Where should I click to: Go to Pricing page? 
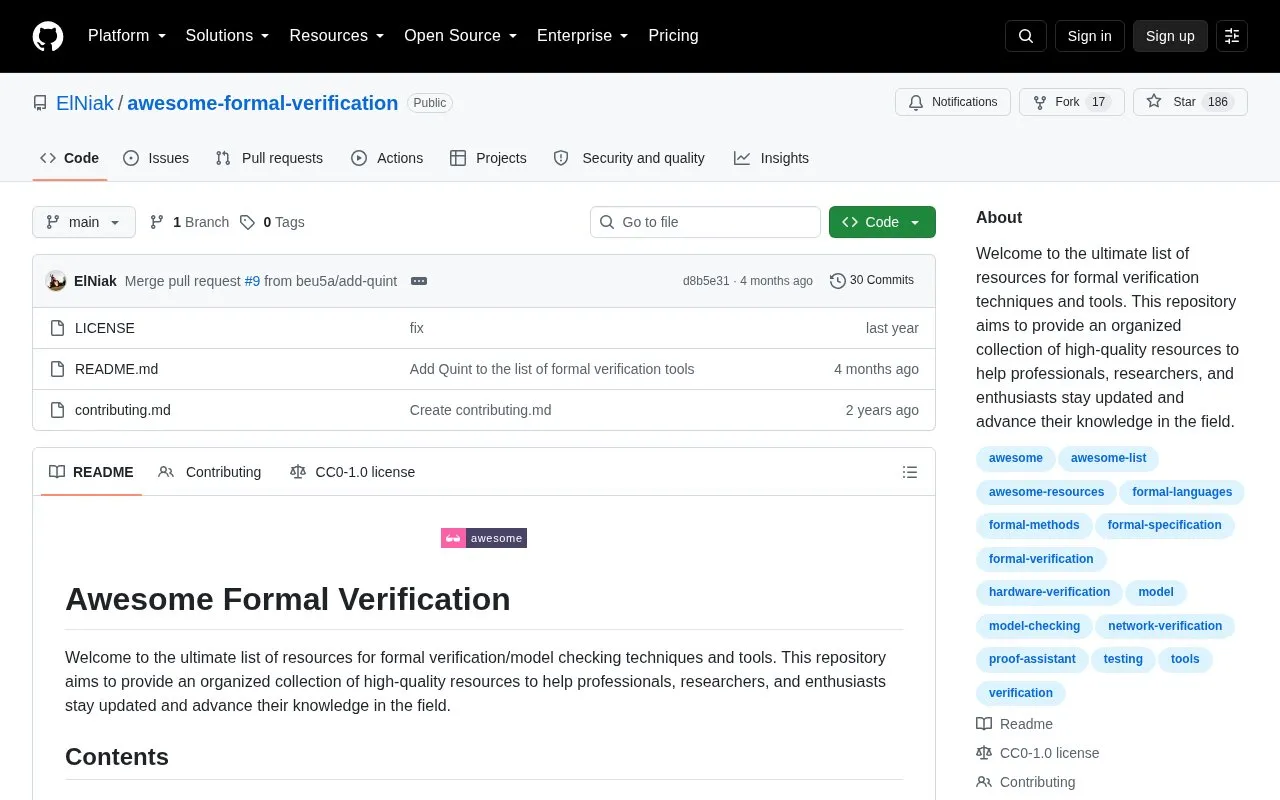673,36
